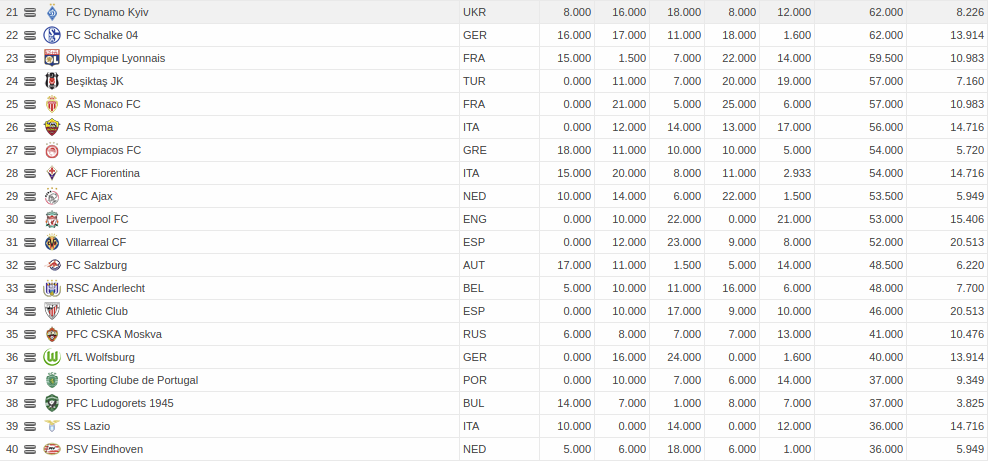Click the Beşiktaş JK club badge
This screenshot has height=461, width=988.
tap(52, 81)
